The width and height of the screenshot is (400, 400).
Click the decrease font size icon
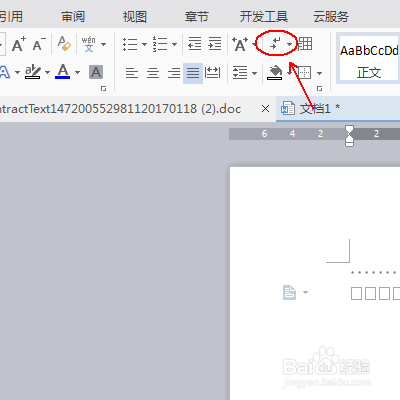pyautogui.click(x=39, y=44)
